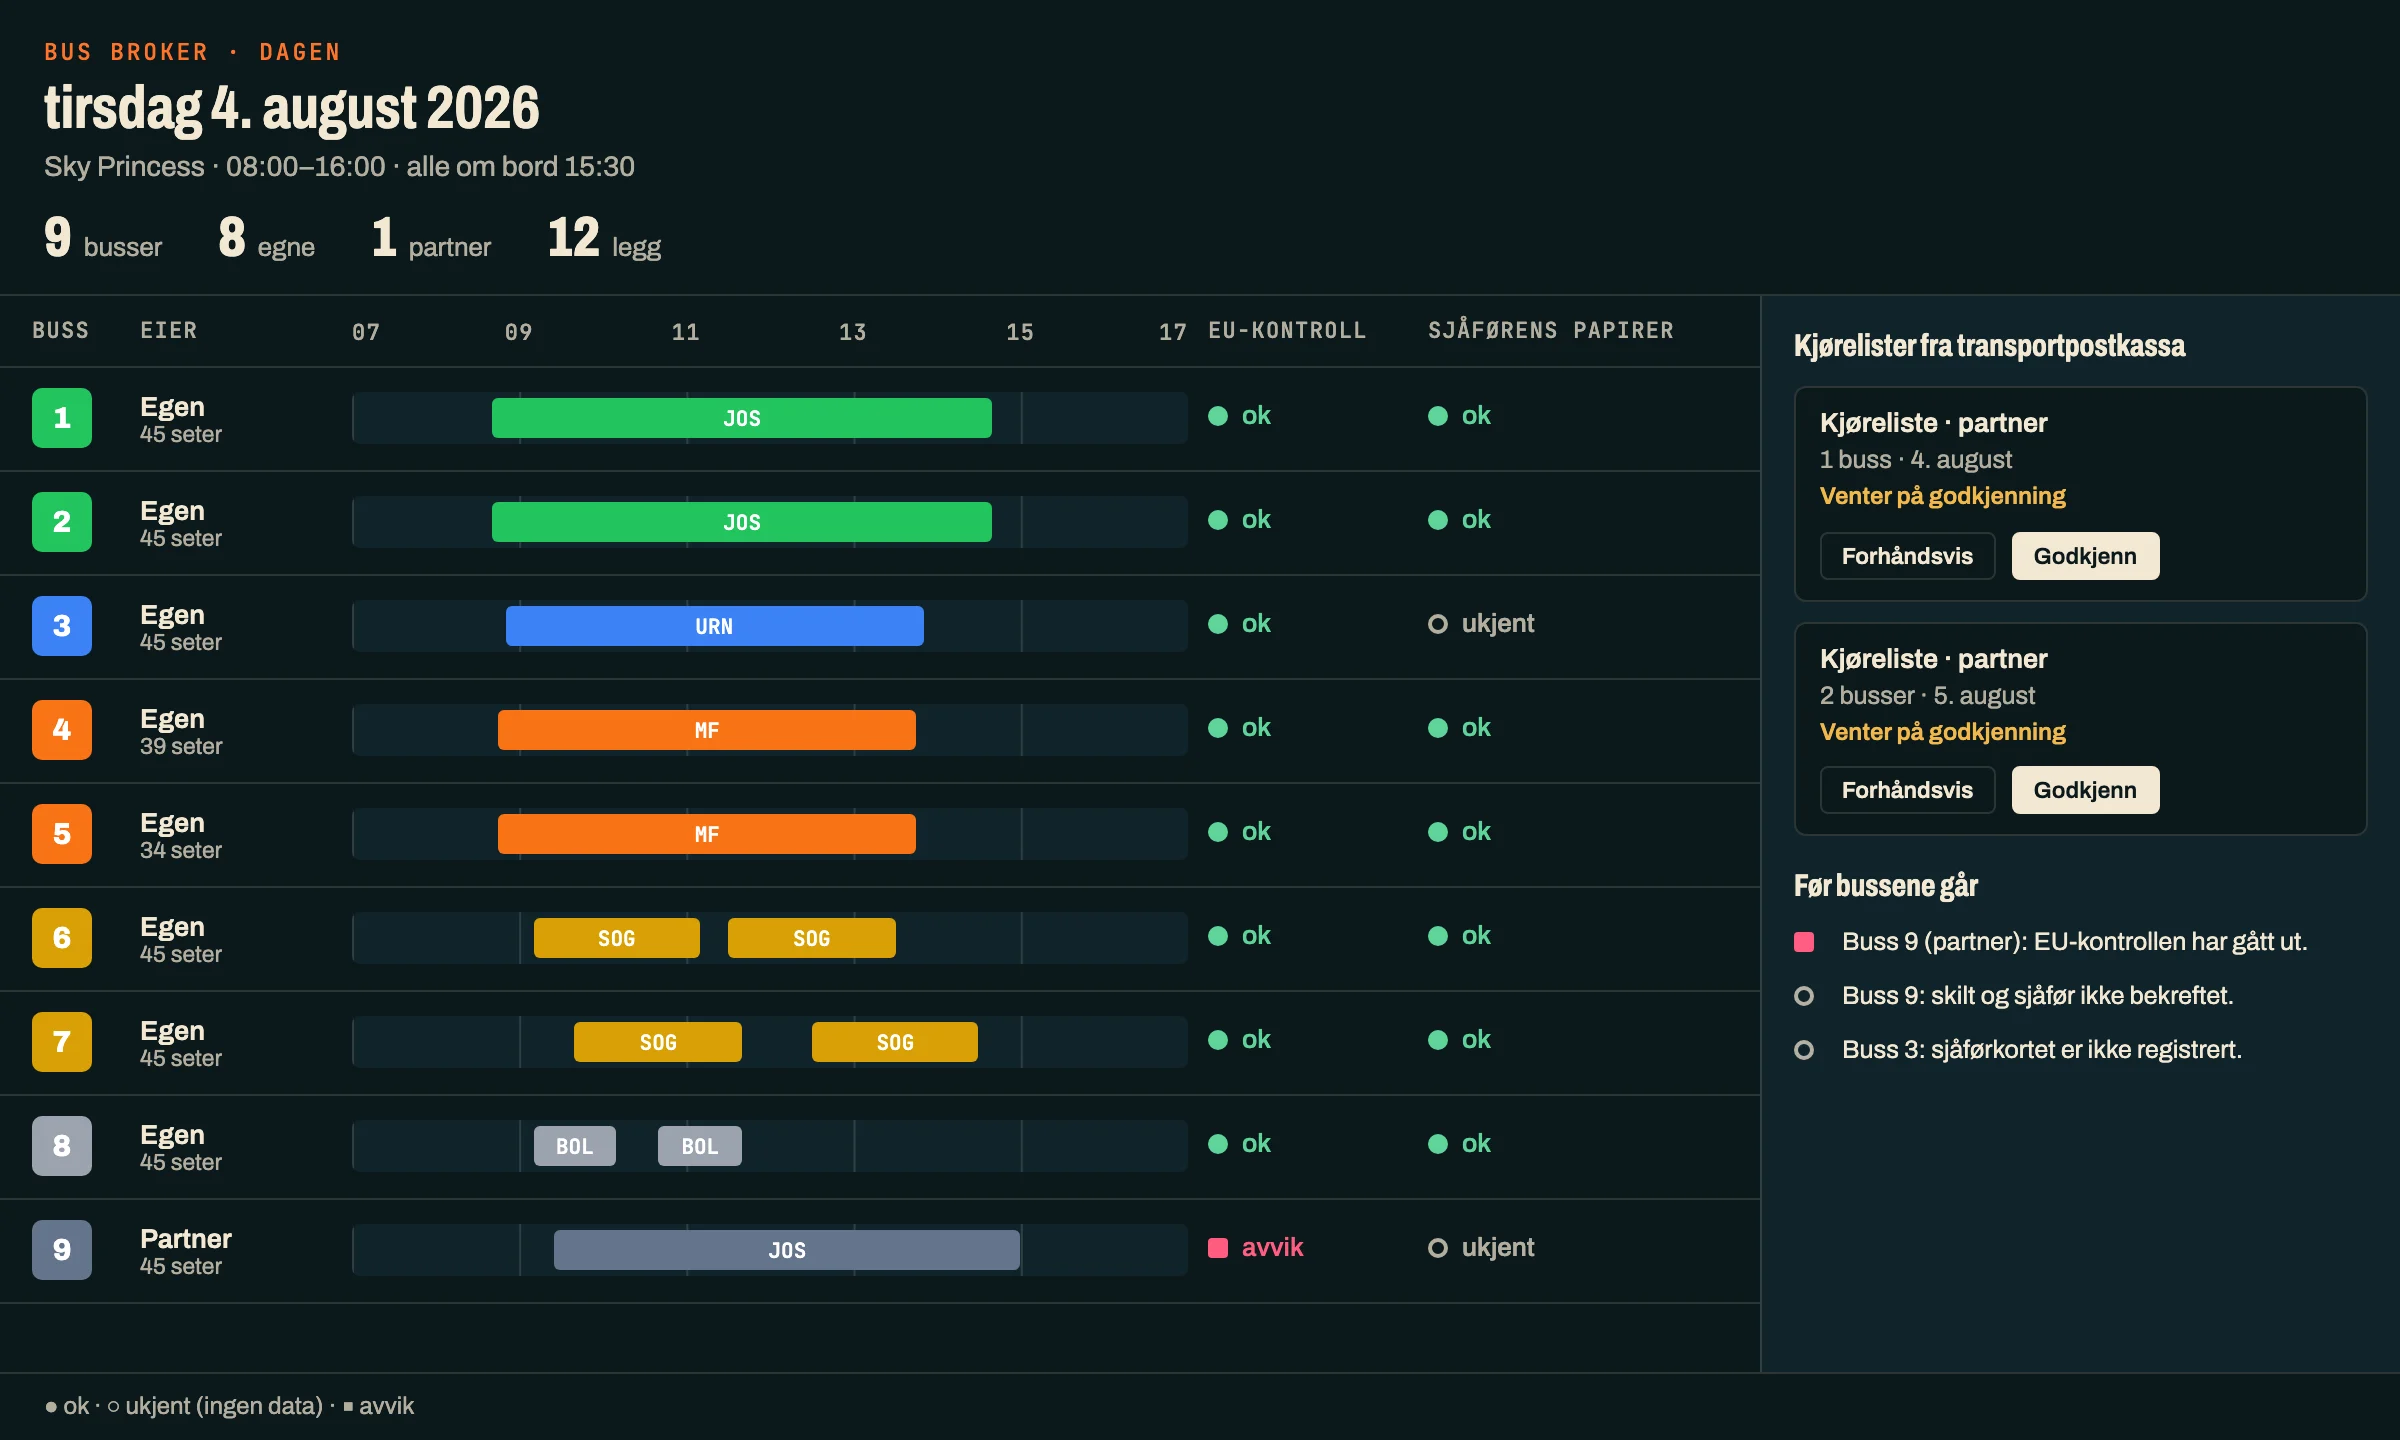Select the grey JOS leg on partner bus 9
This screenshot has height=1440, width=2400.
pos(787,1250)
